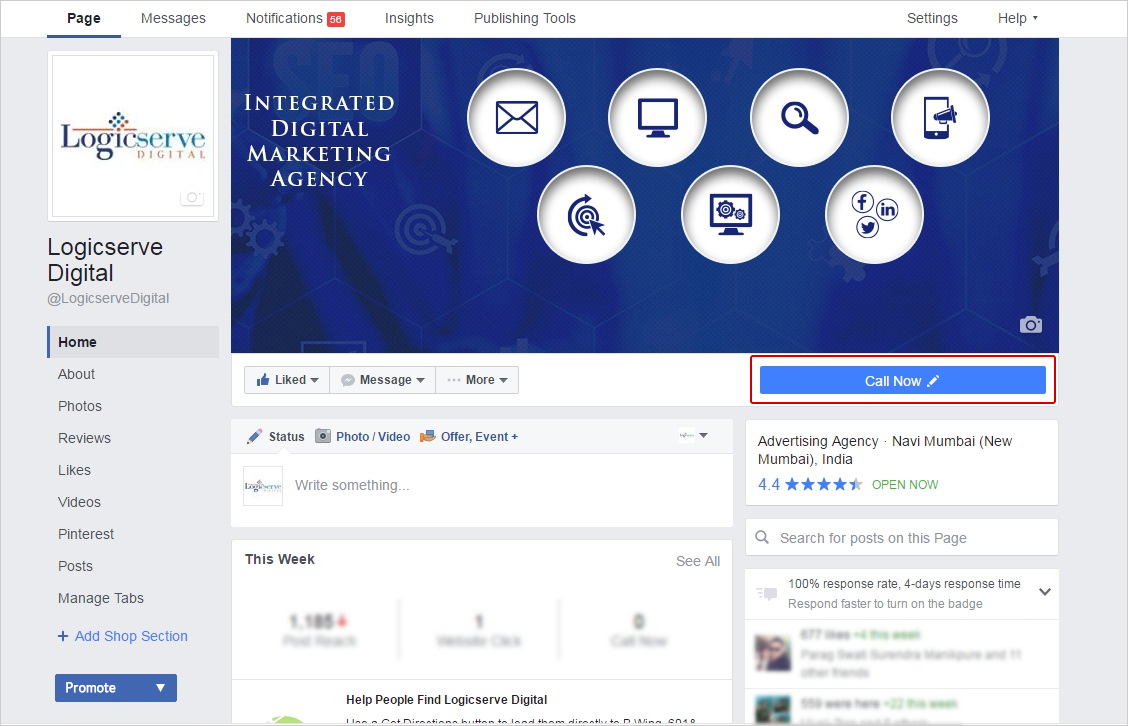Click the Add Shop Section link

(122, 636)
